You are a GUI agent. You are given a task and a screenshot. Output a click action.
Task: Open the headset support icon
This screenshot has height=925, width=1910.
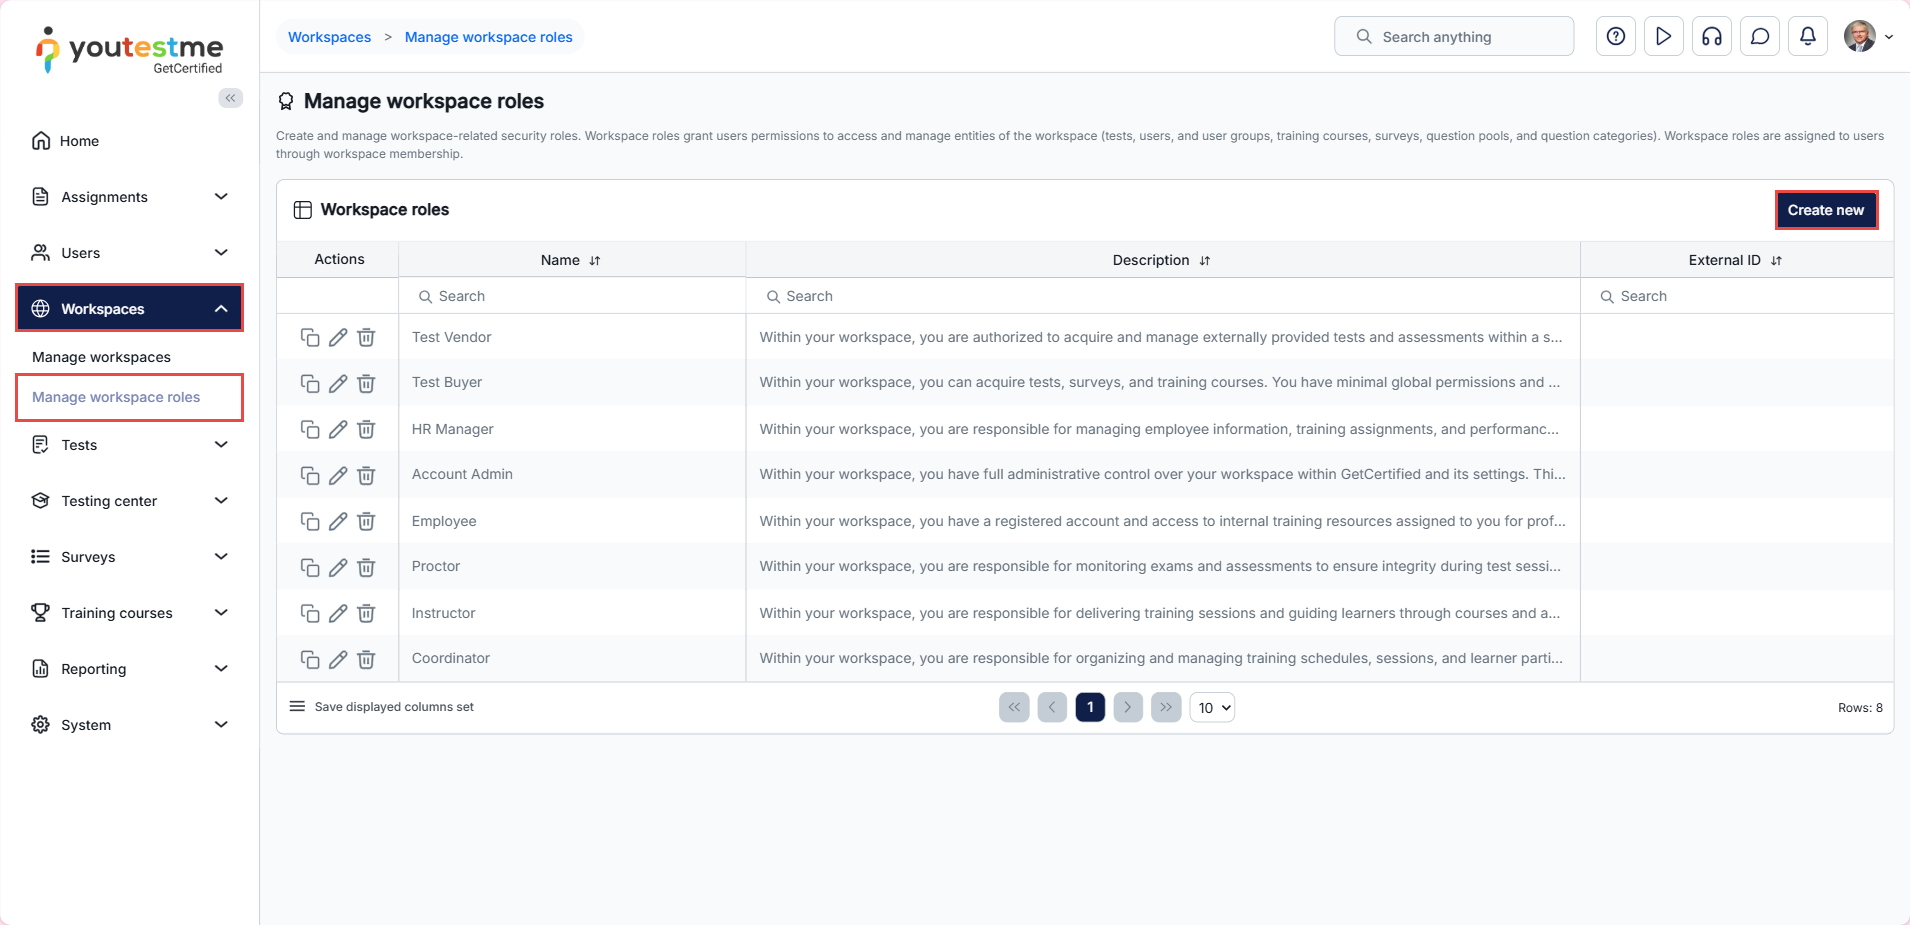coord(1711,37)
